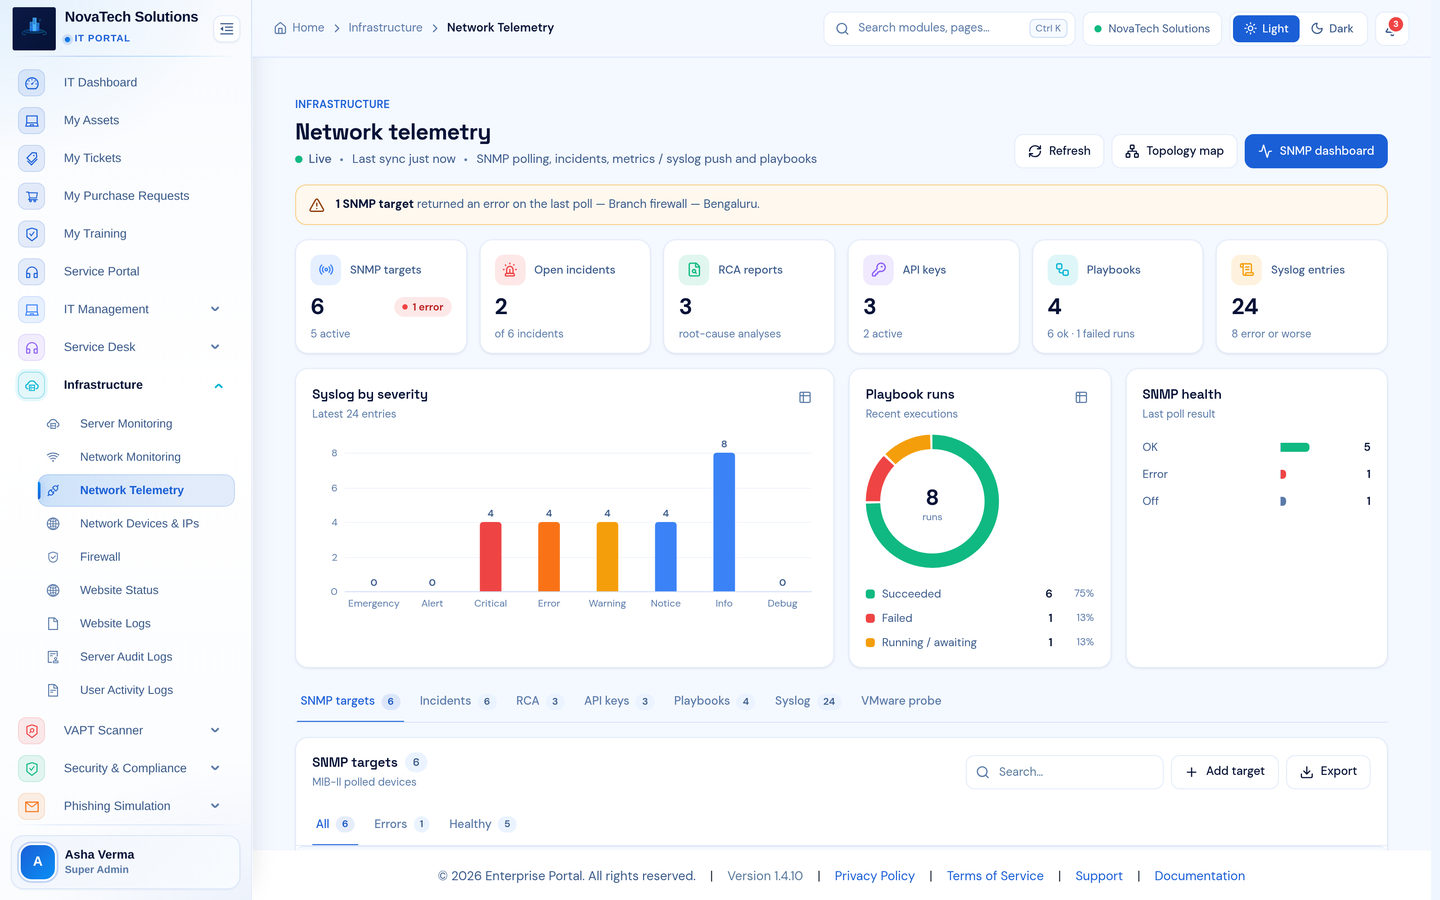Screen dimensions: 1440x900
Task: Open the SNMP dashboard
Action: [x=1316, y=151]
